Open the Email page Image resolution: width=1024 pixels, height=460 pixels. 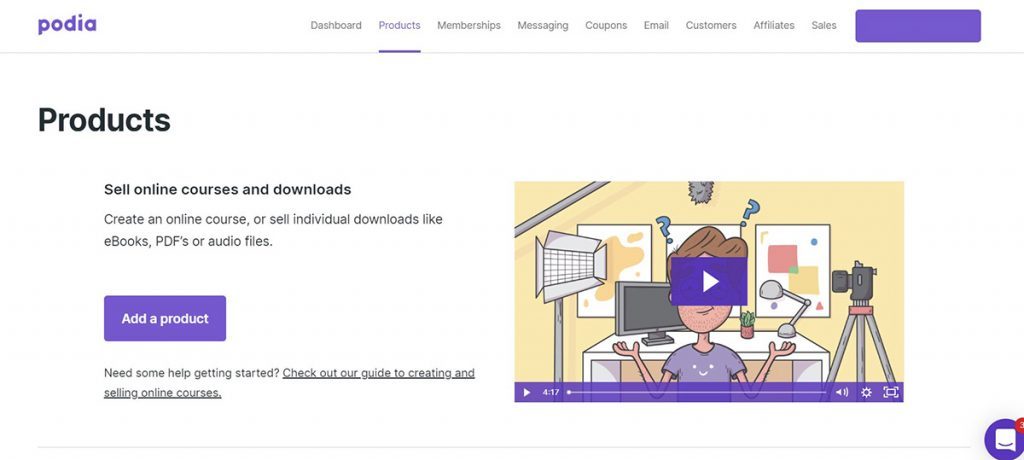pyautogui.click(x=656, y=26)
